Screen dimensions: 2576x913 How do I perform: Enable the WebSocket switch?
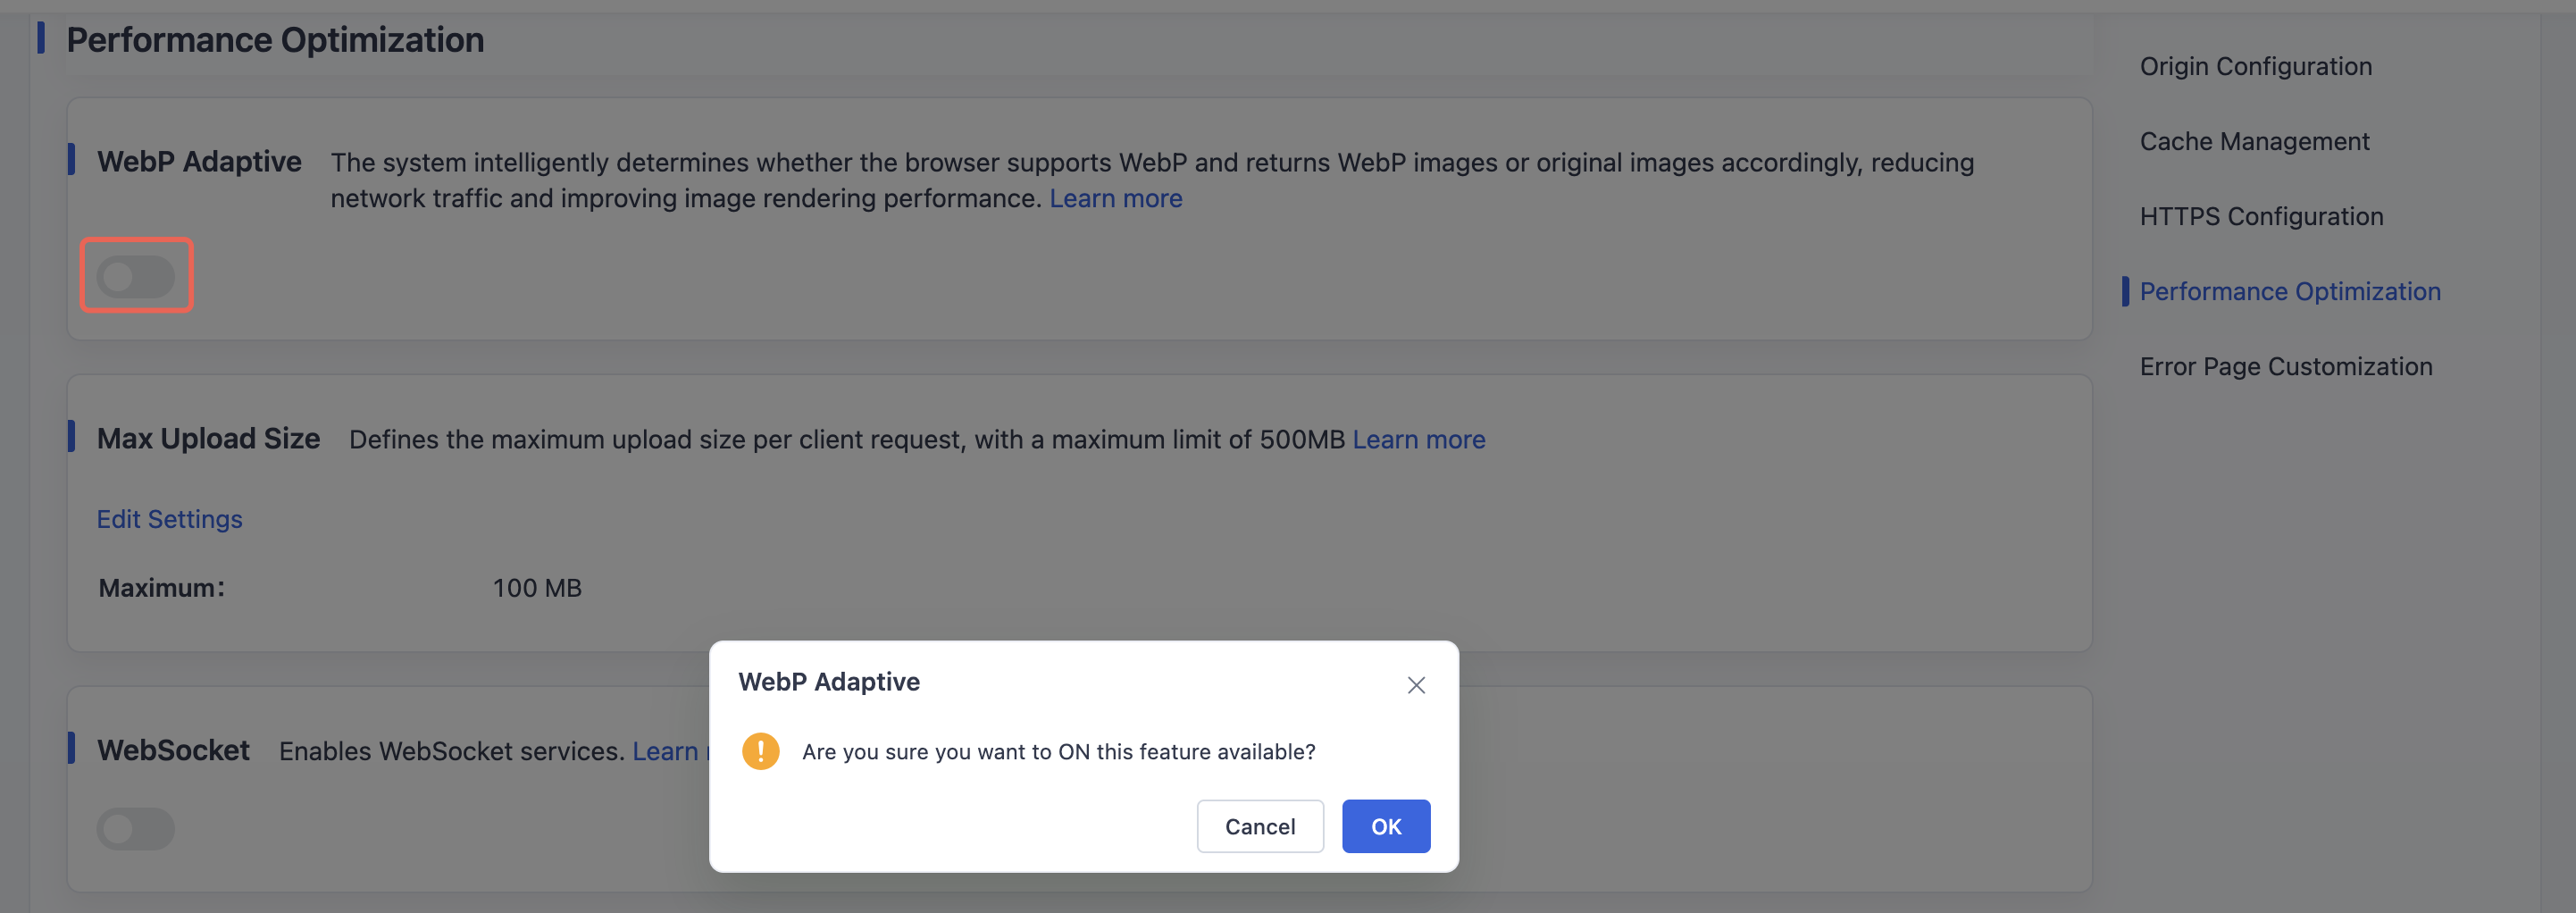[136, 828]
